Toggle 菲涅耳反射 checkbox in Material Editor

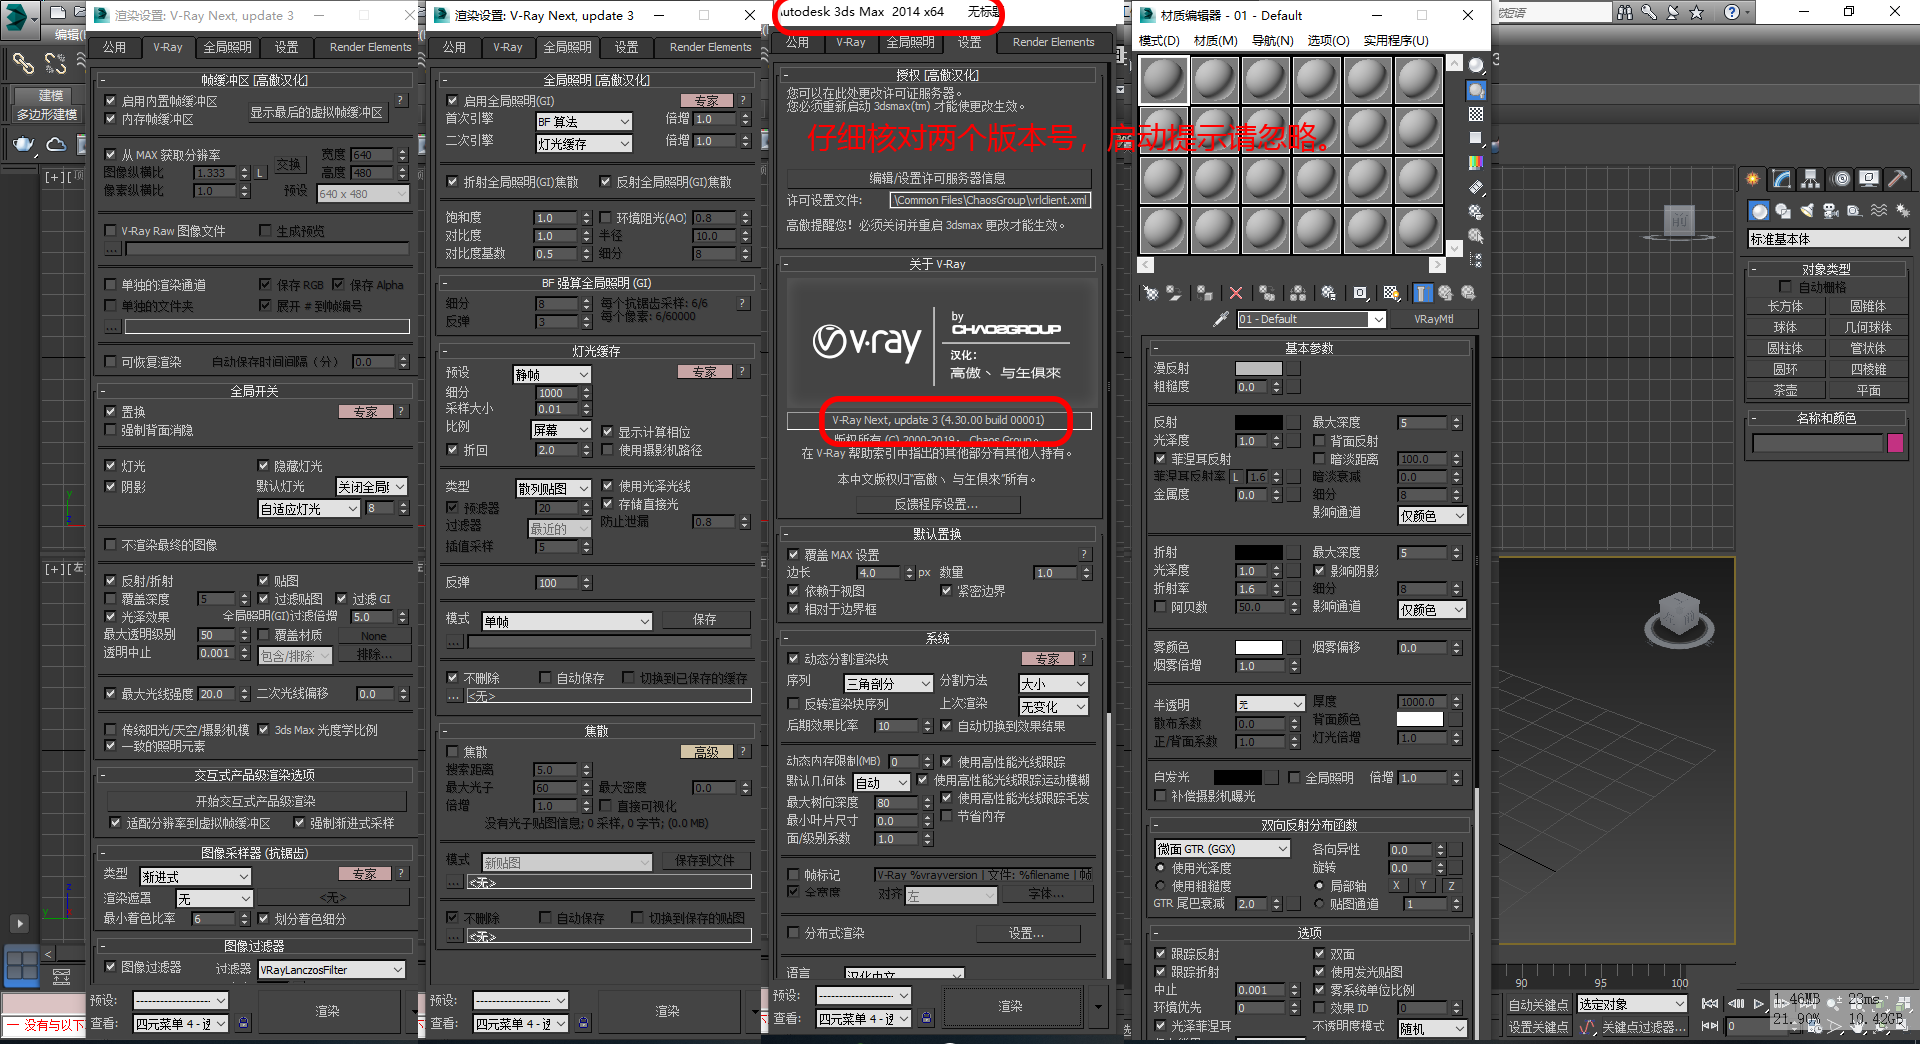click(x=1160, y=459)
